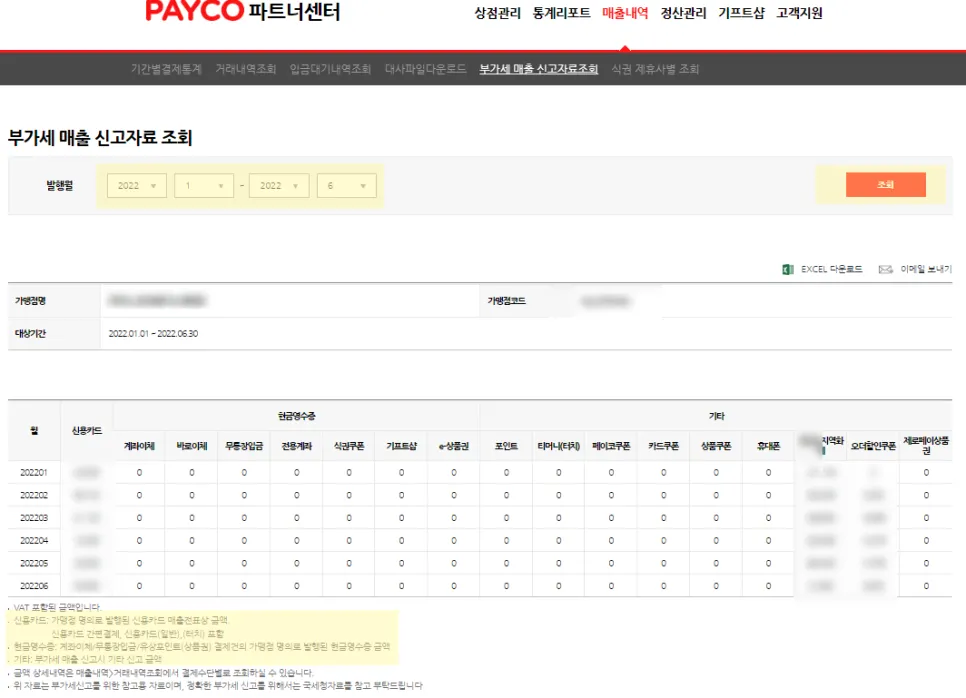The height and width of the screenshot is (698, 966).
Task: Click the 티머니(터치) column header
Action: [558, 446]
